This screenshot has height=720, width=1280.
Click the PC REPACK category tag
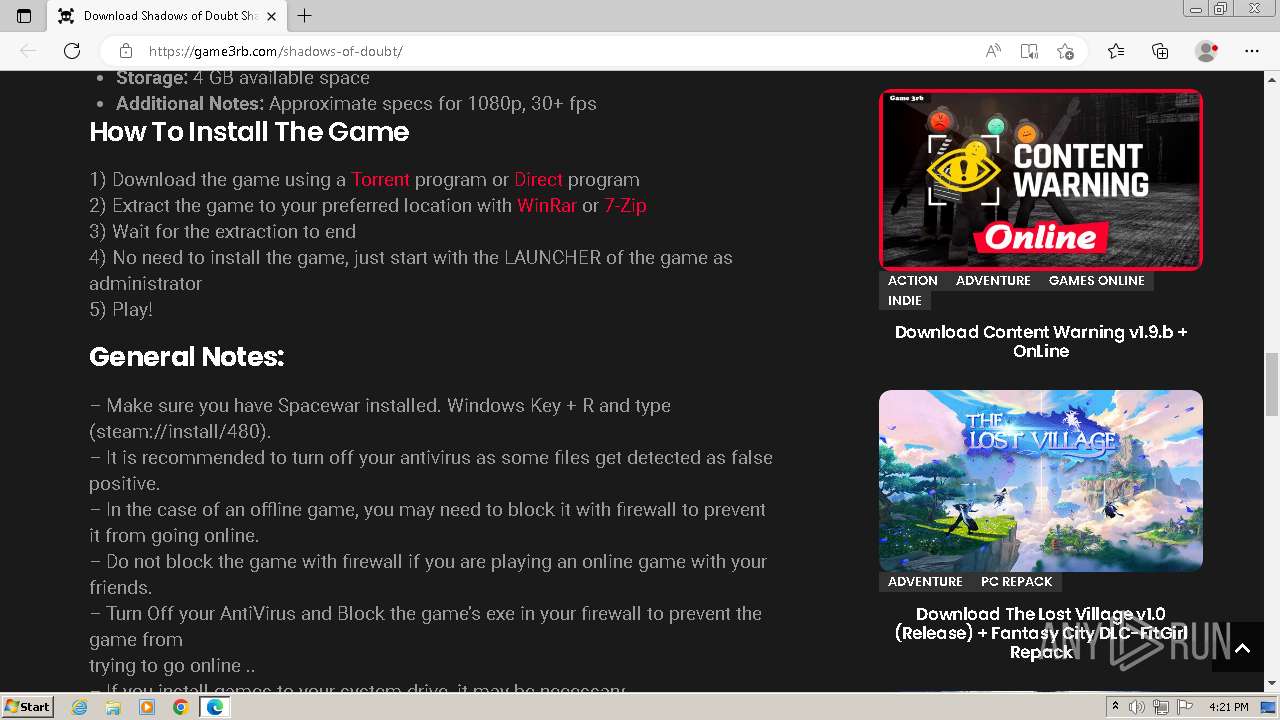1016,582
